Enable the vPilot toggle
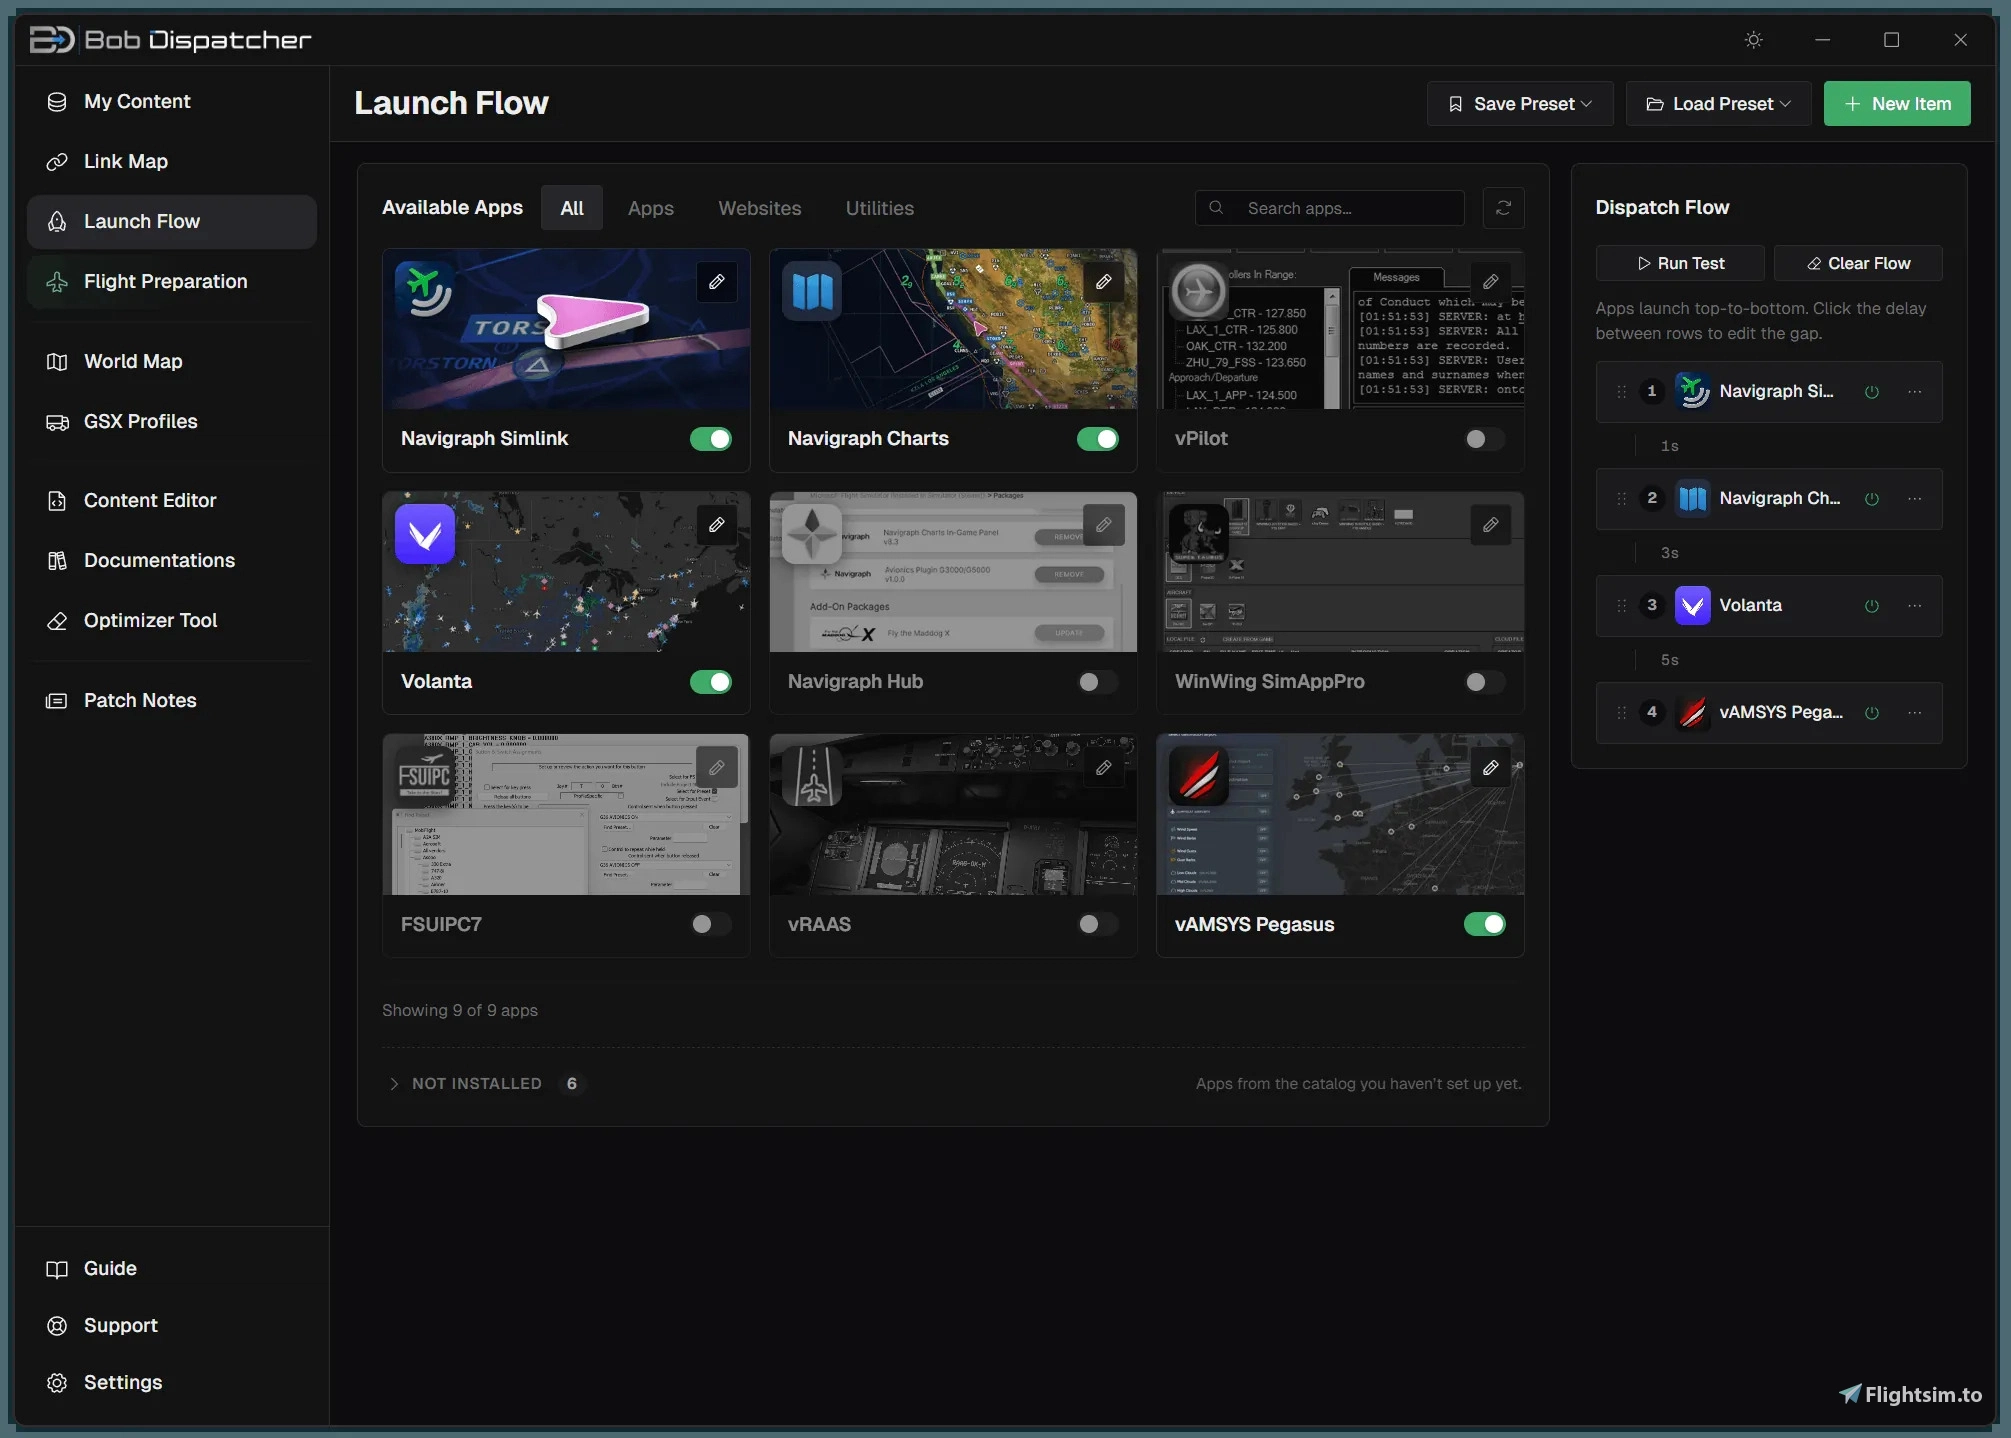The width and height of the screenshot is (2011, 1438). tap(1485, 439)
